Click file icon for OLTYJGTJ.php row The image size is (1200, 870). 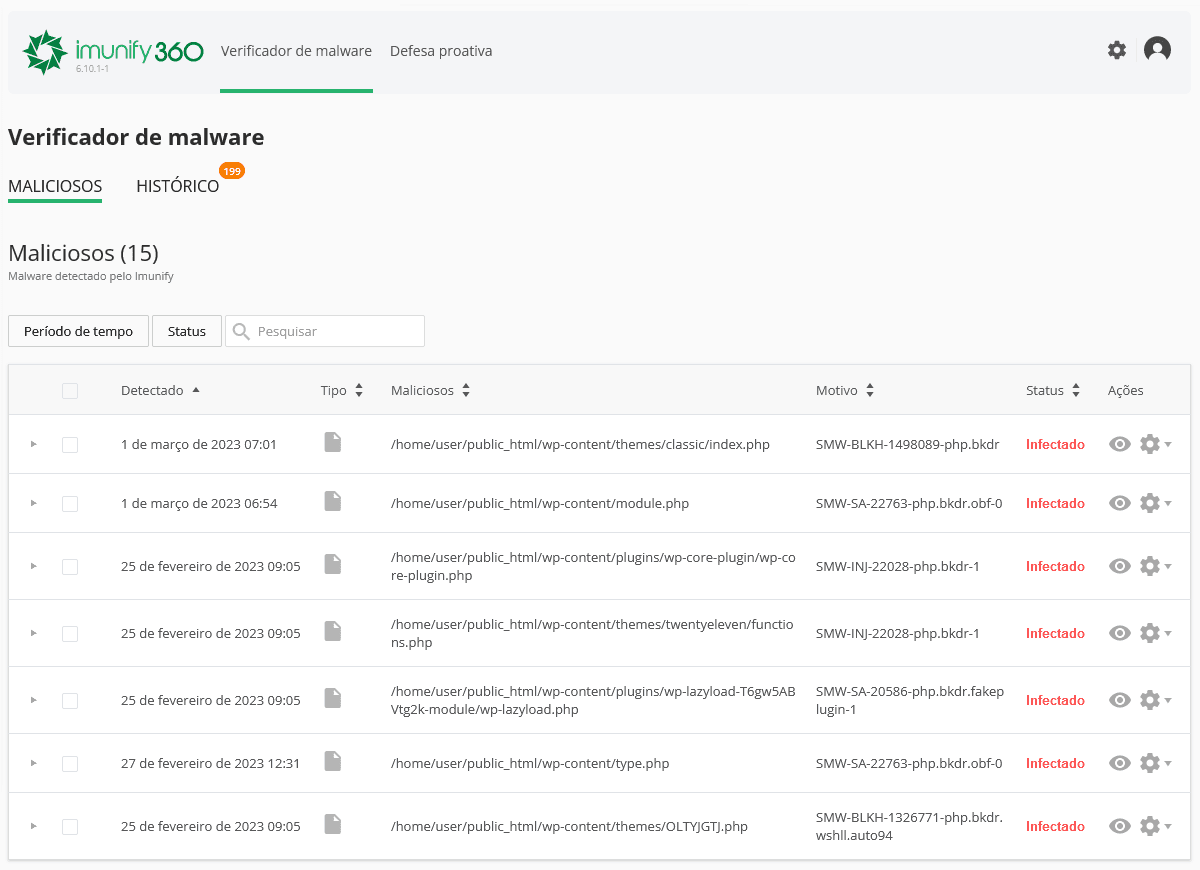pos(332,824)
